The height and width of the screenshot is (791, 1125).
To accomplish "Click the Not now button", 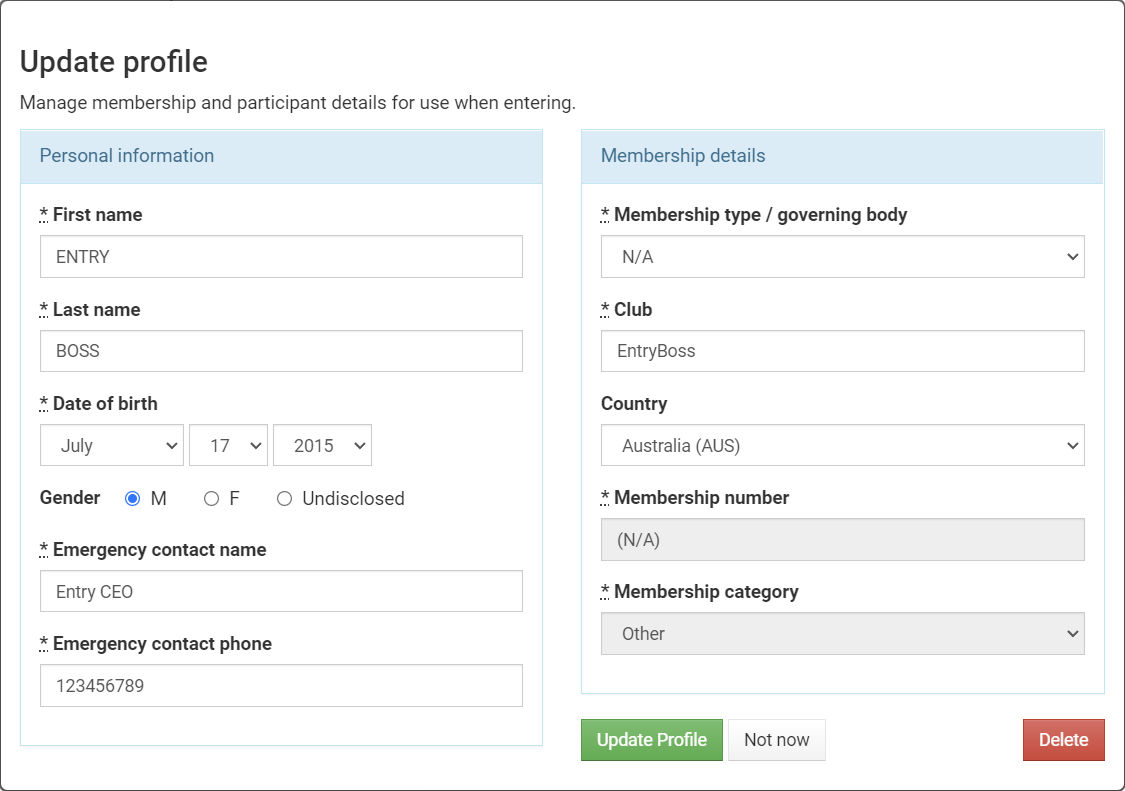I will pyautogui.click(x=776, y=740).
